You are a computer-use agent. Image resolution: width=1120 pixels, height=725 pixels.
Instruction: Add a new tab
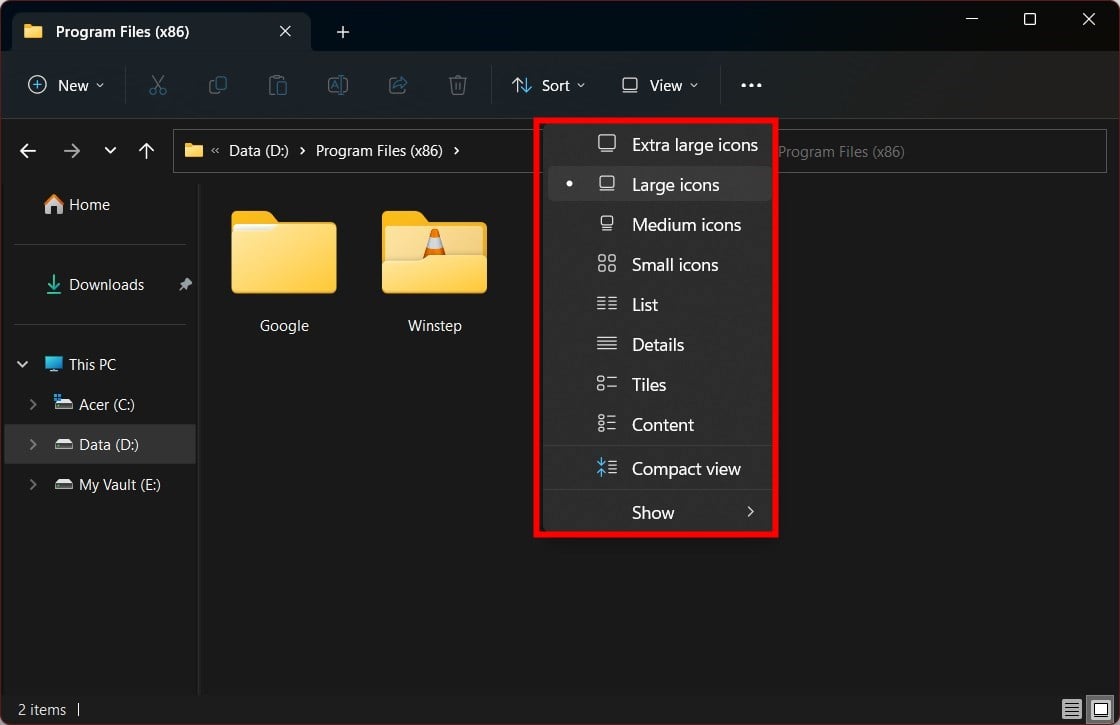[x=343, y=32]
